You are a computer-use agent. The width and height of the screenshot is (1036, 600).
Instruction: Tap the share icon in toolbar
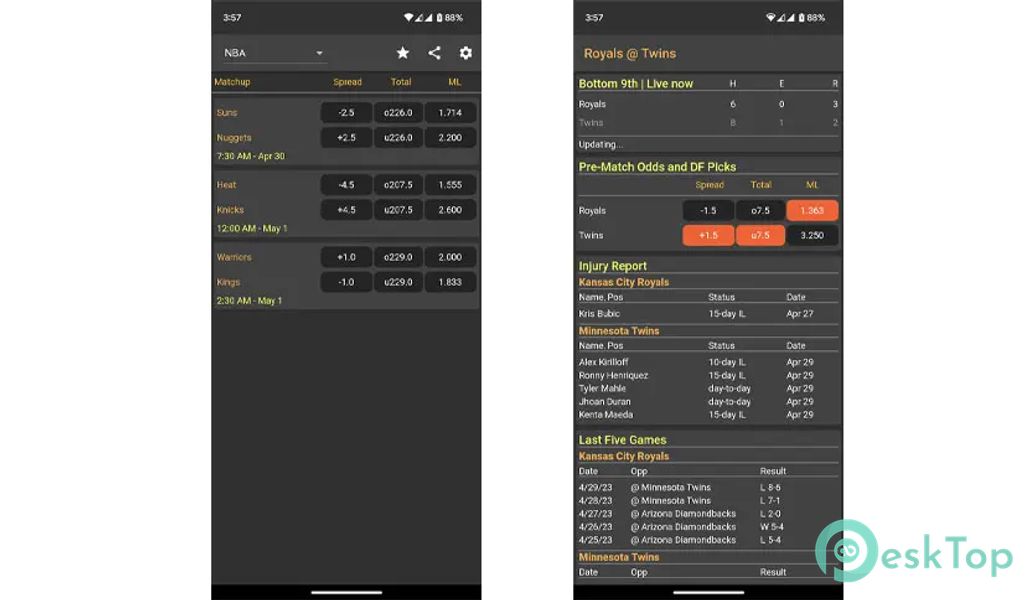click(434, 53)
